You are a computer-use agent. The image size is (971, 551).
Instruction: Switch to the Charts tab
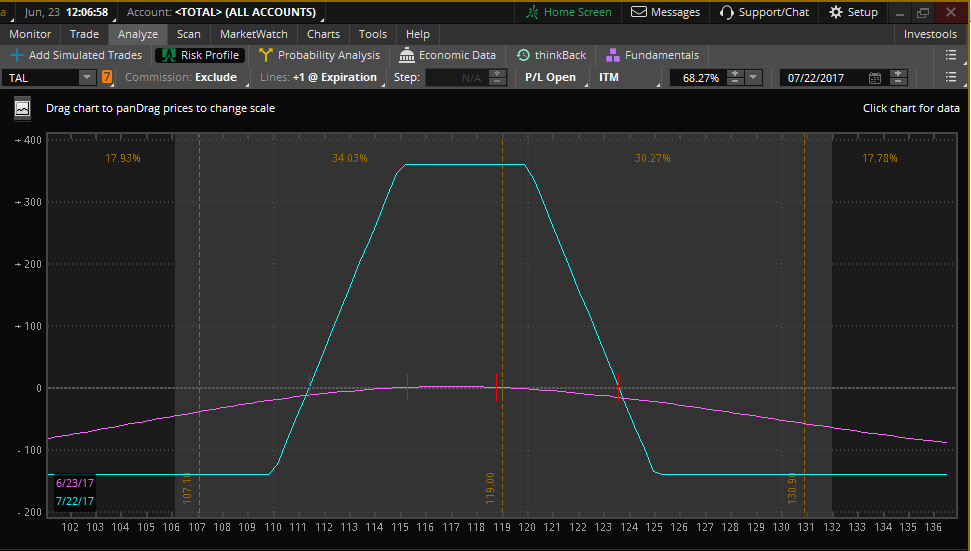click(x=323, y=34)
